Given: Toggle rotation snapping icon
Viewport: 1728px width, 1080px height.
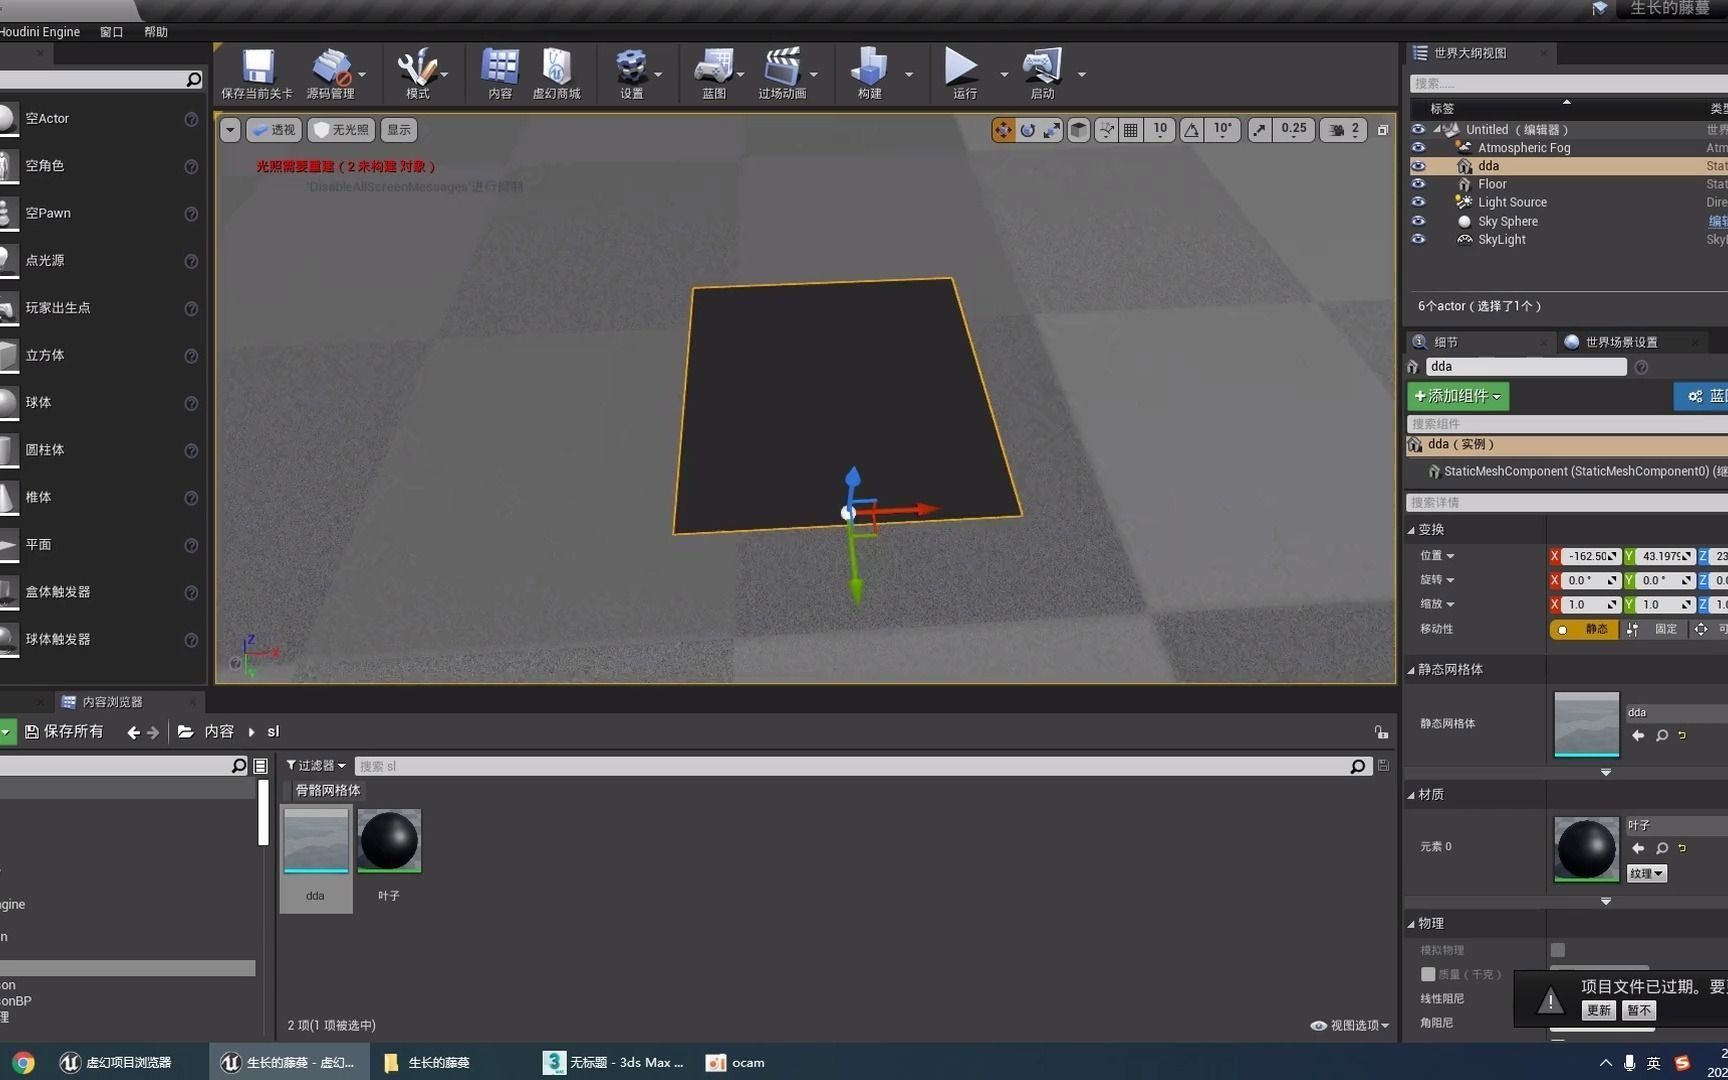Looking at the screenshot, I should [x=1192, y=130].
